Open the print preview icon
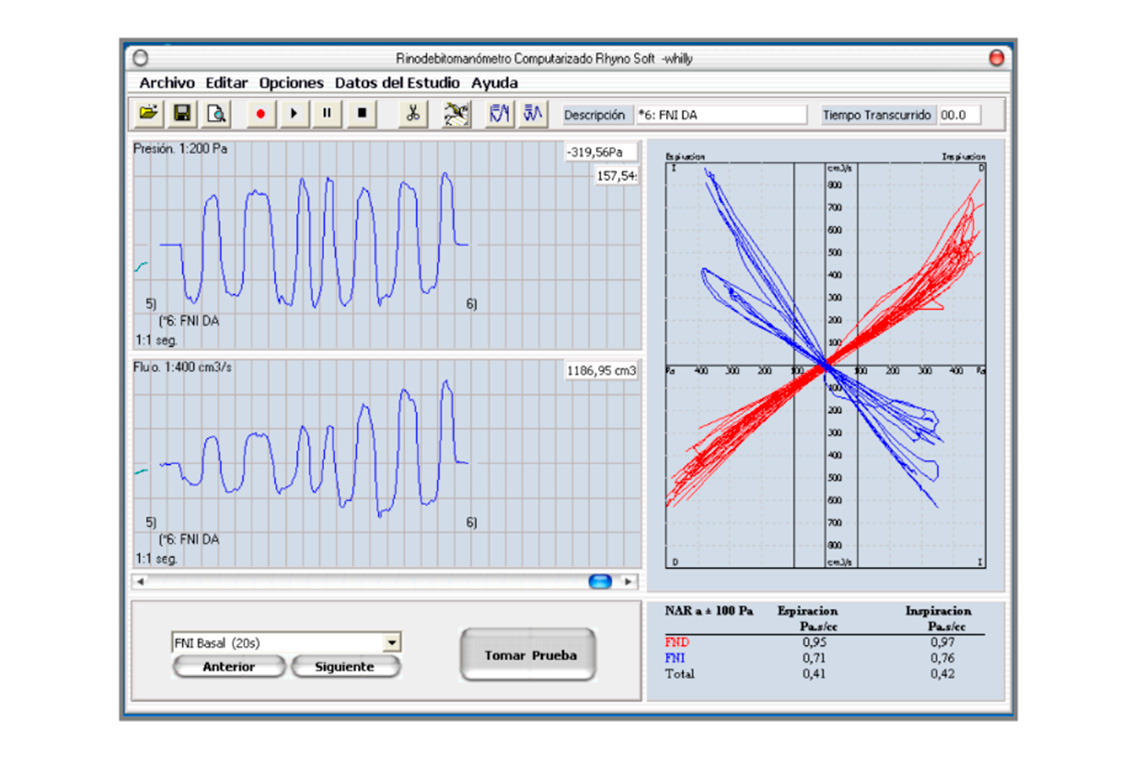Screen dimensions: 1138x759 [215, 114]
